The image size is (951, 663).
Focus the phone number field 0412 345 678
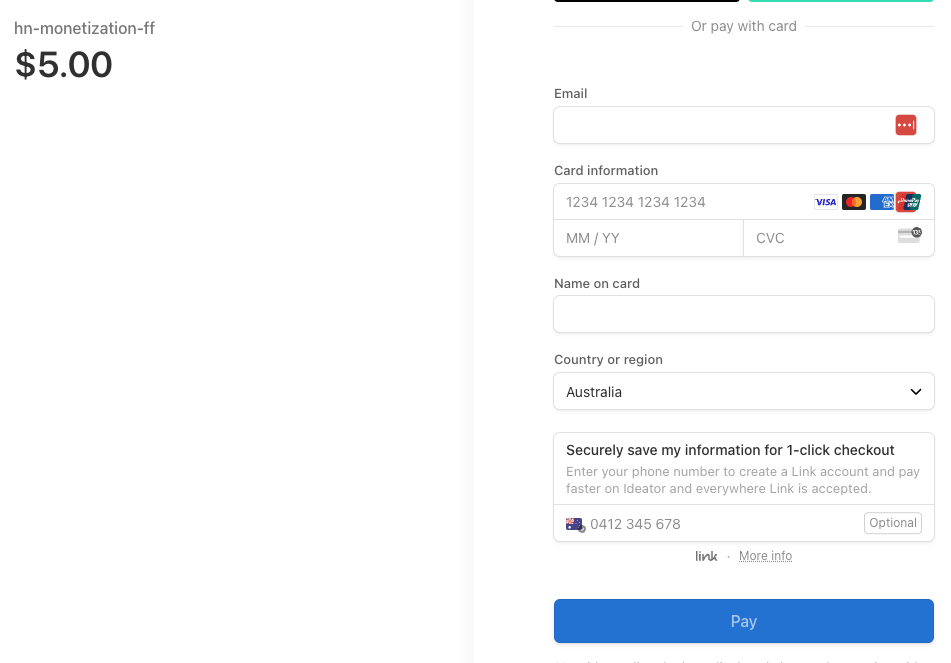[725, 524]
